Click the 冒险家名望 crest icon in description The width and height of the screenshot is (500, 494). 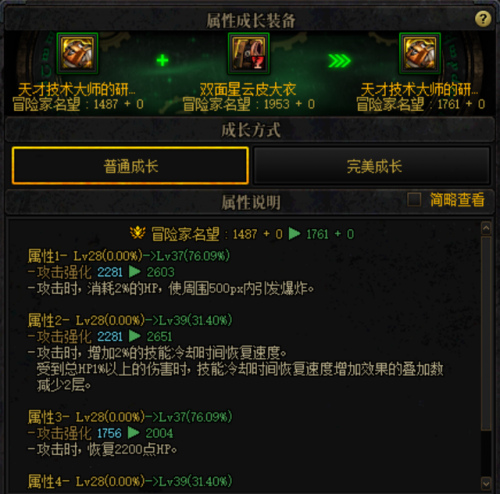(138, 233)
